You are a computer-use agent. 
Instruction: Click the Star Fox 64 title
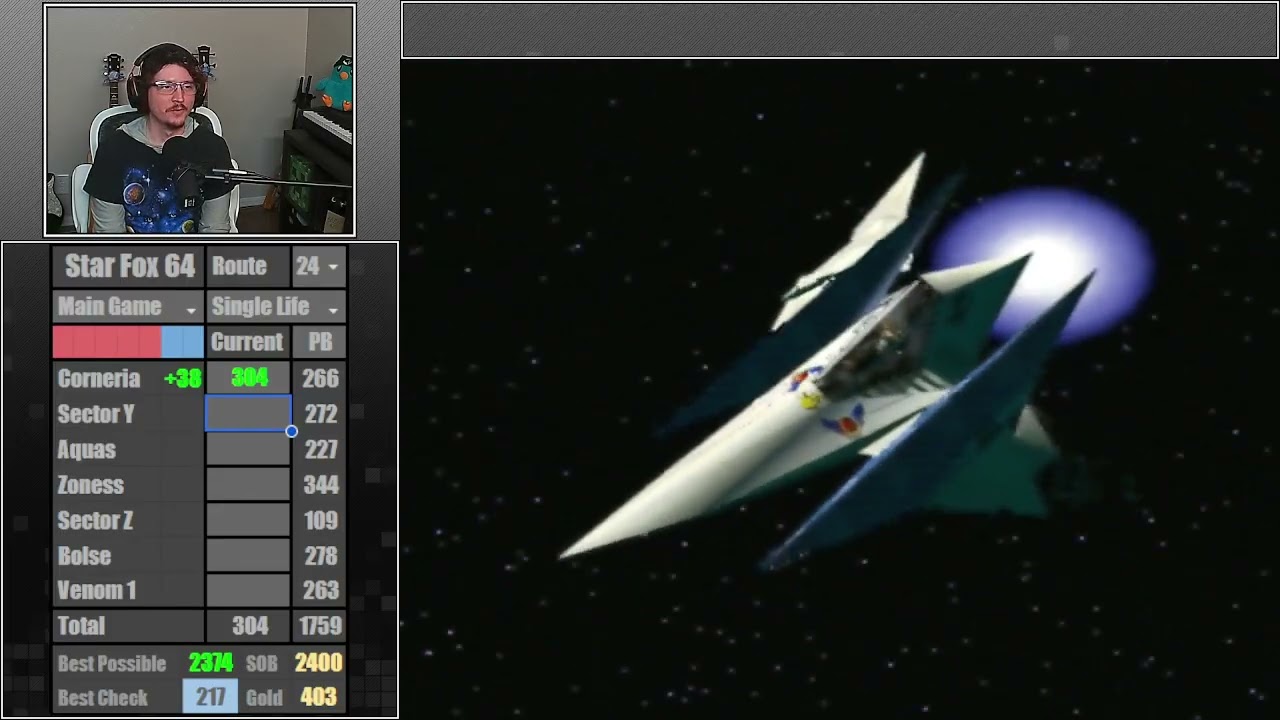click(x=129, y=266)
